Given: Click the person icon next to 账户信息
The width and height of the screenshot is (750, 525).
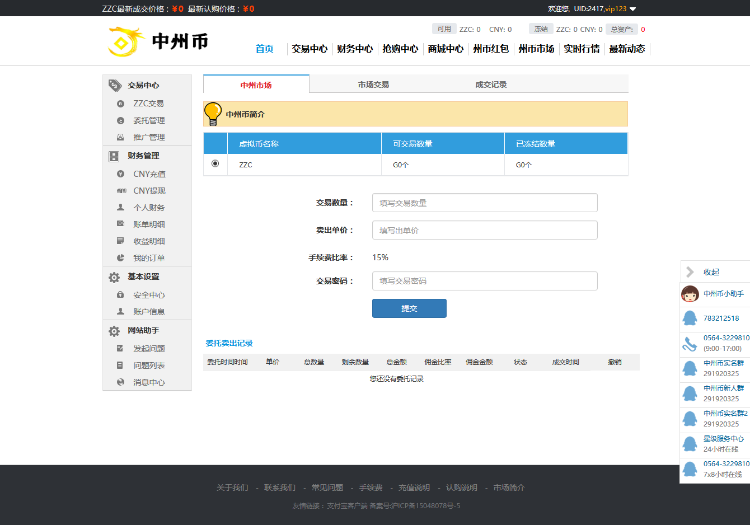Looking at the screenshot, I should click(x=121, y=311).
